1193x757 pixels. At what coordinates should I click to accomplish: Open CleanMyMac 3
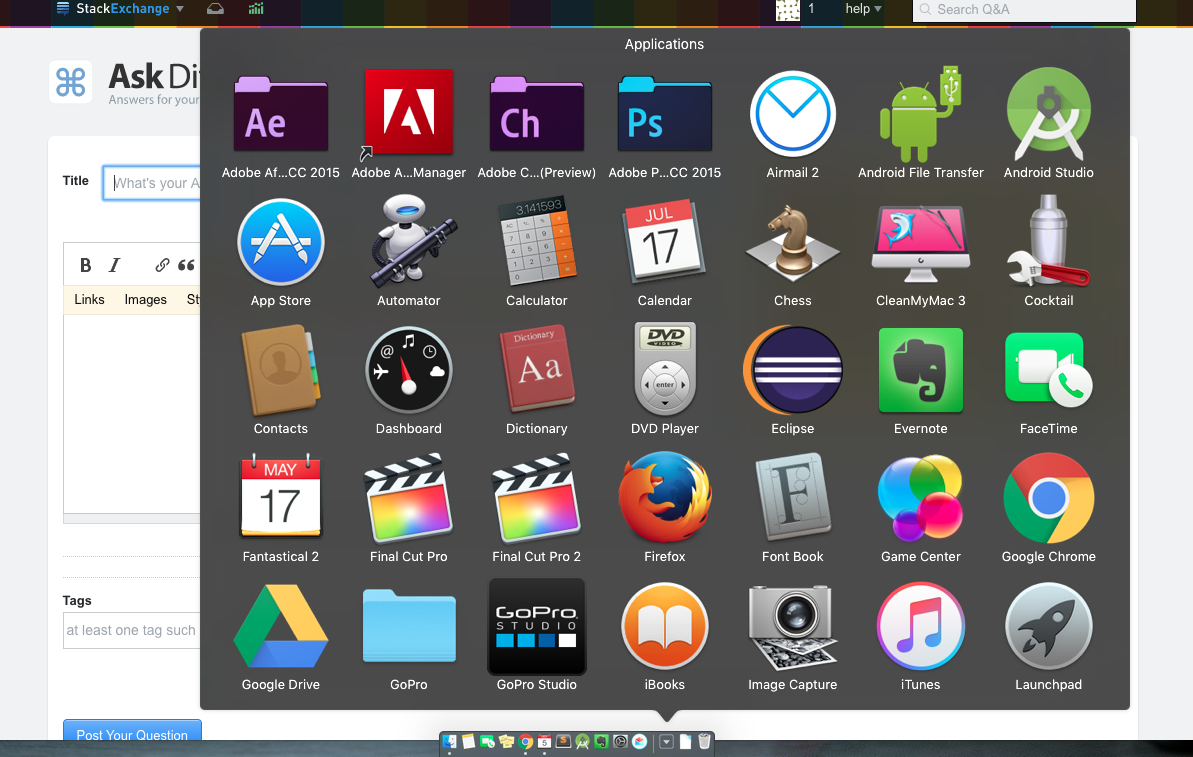coord(920,241)
